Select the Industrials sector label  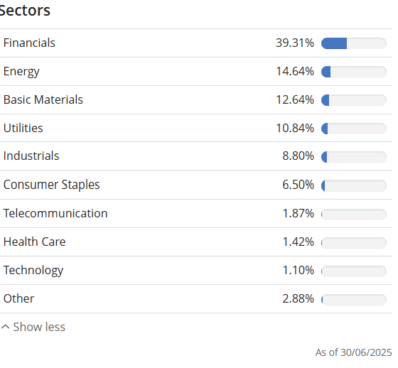(x=31, y=156)
